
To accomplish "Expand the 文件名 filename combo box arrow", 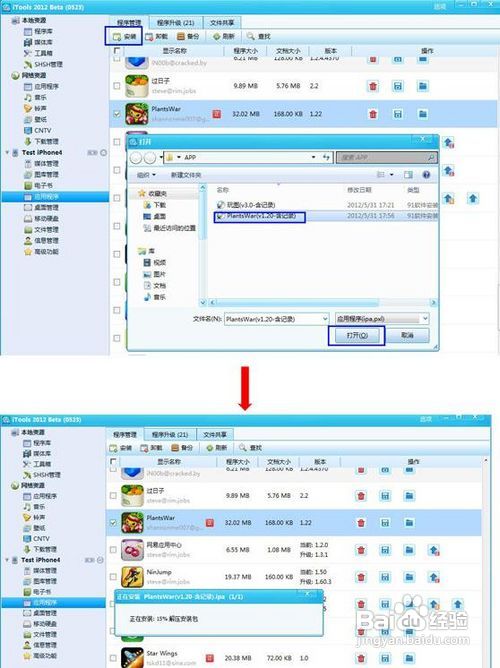I will click(325, 319).
